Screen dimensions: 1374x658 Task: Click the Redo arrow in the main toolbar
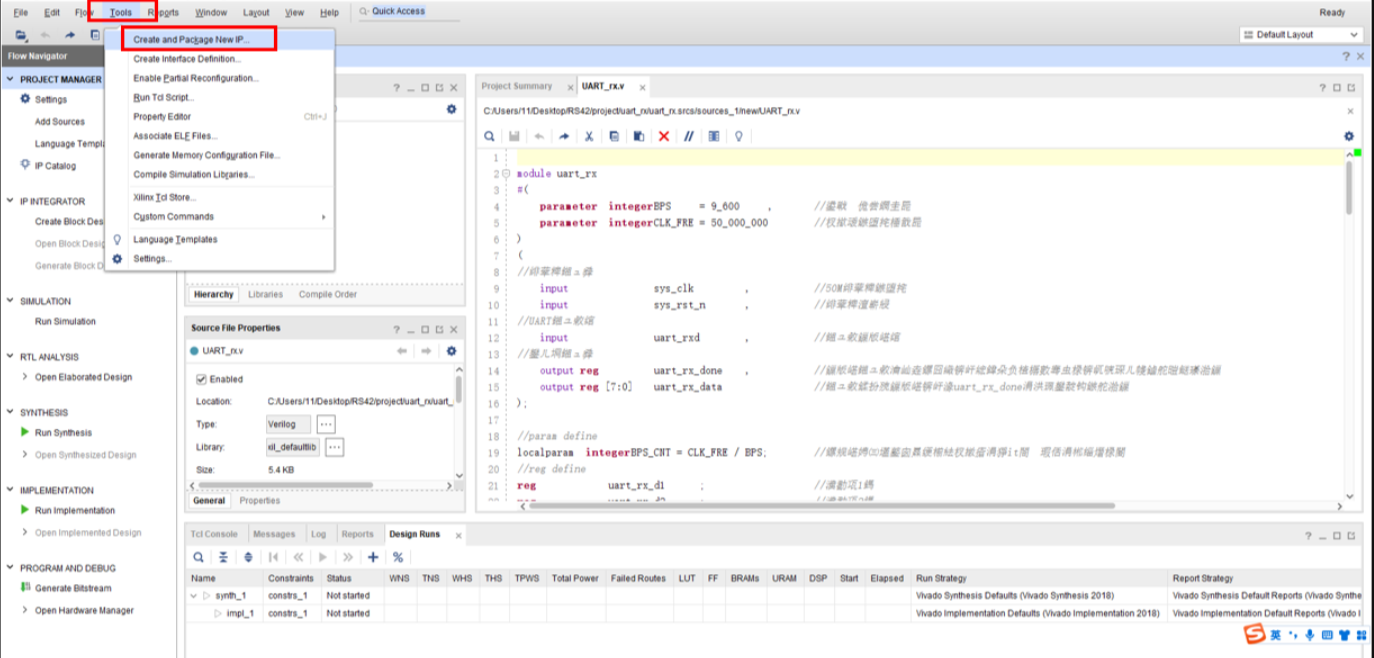[70, 35]
